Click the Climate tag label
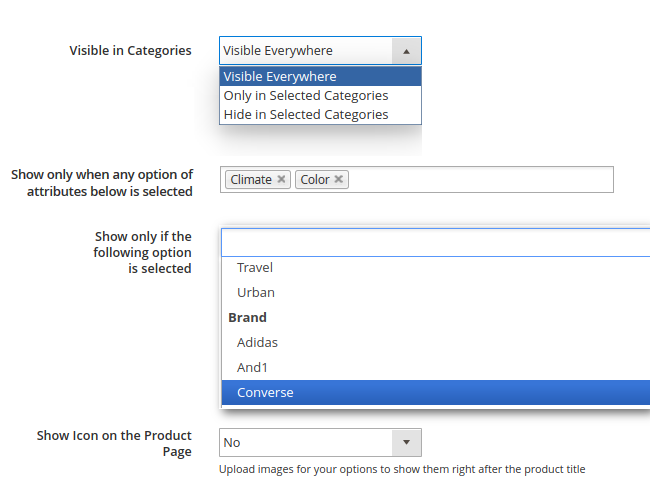 [251, 180]
